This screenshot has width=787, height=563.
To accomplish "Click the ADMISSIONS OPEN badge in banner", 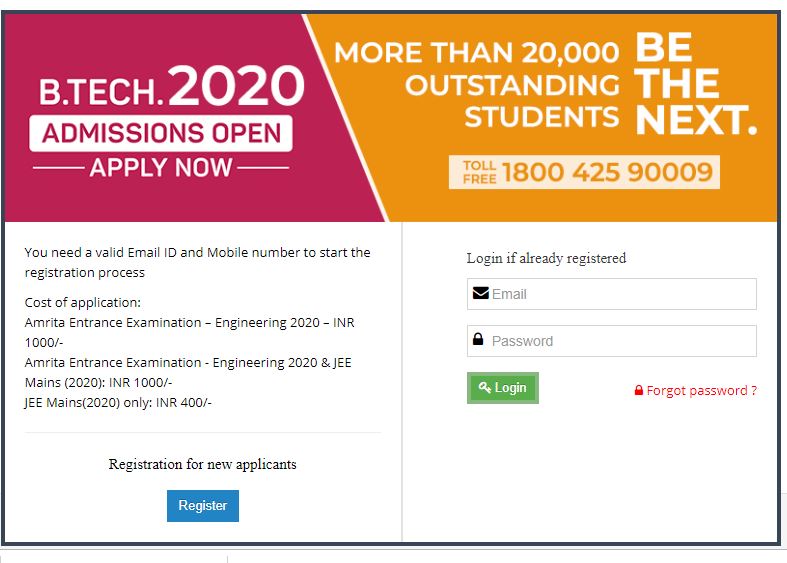I will point(161,133).
